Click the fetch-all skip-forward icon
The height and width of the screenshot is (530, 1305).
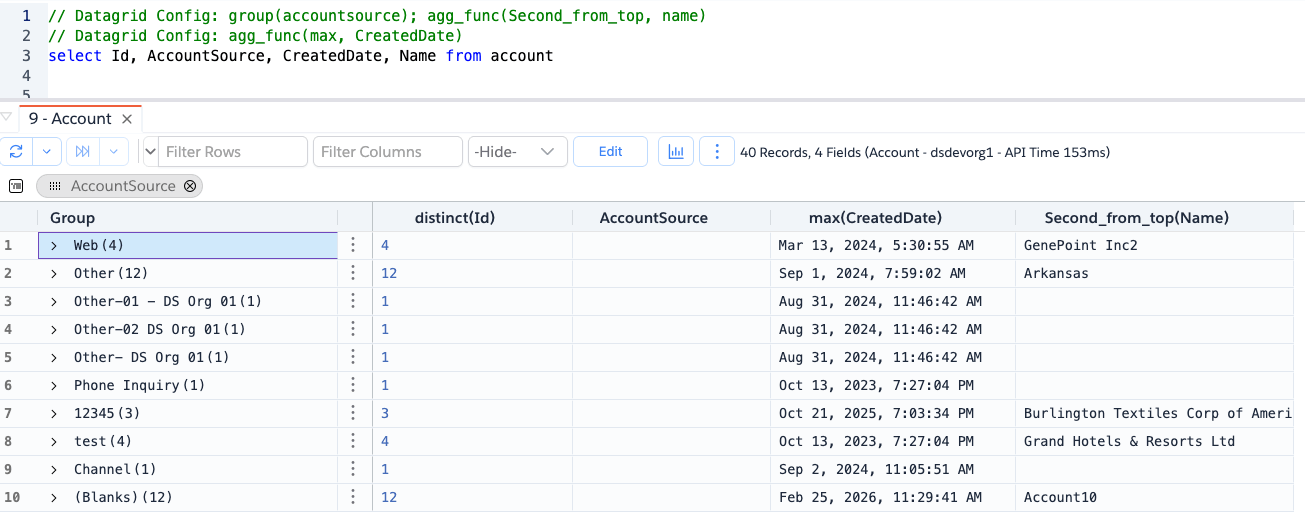click(x=83, y=152)
